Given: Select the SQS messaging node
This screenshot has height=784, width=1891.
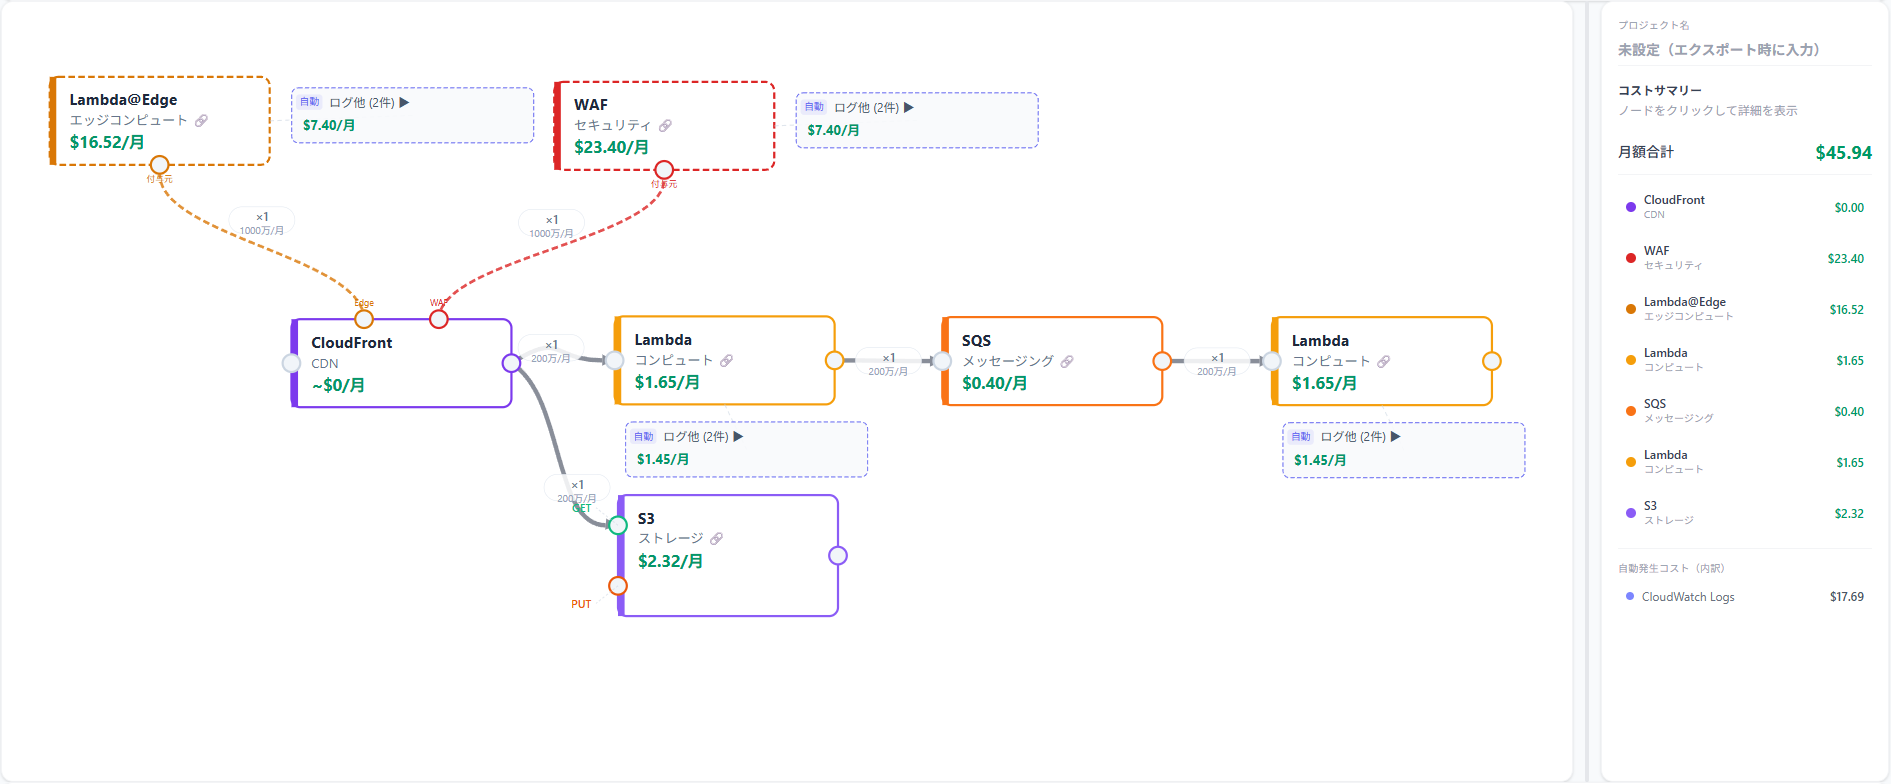Looking at the screenshot, I should point(1052,361).
